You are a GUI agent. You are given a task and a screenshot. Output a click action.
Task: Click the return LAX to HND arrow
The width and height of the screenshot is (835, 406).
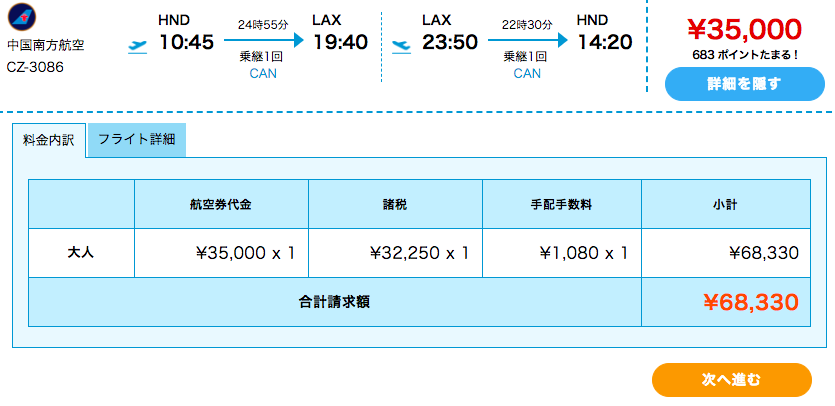(528, 40)
